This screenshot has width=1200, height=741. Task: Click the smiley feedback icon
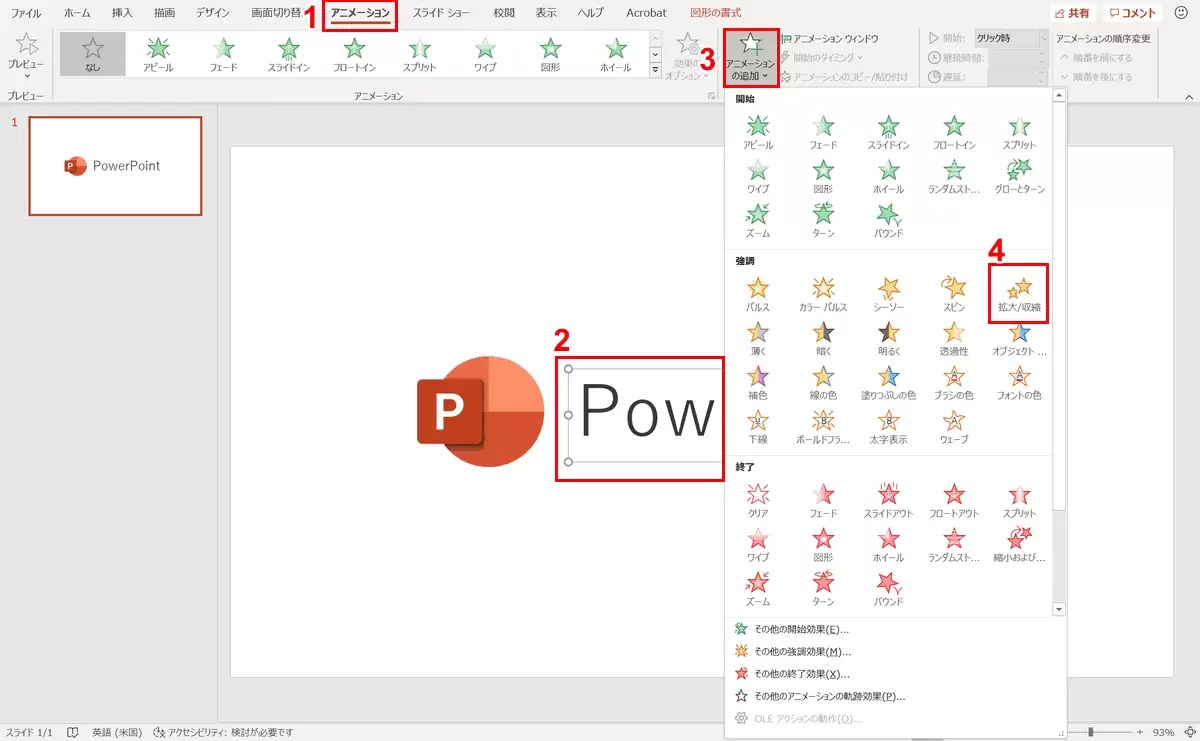(1181, 13)
